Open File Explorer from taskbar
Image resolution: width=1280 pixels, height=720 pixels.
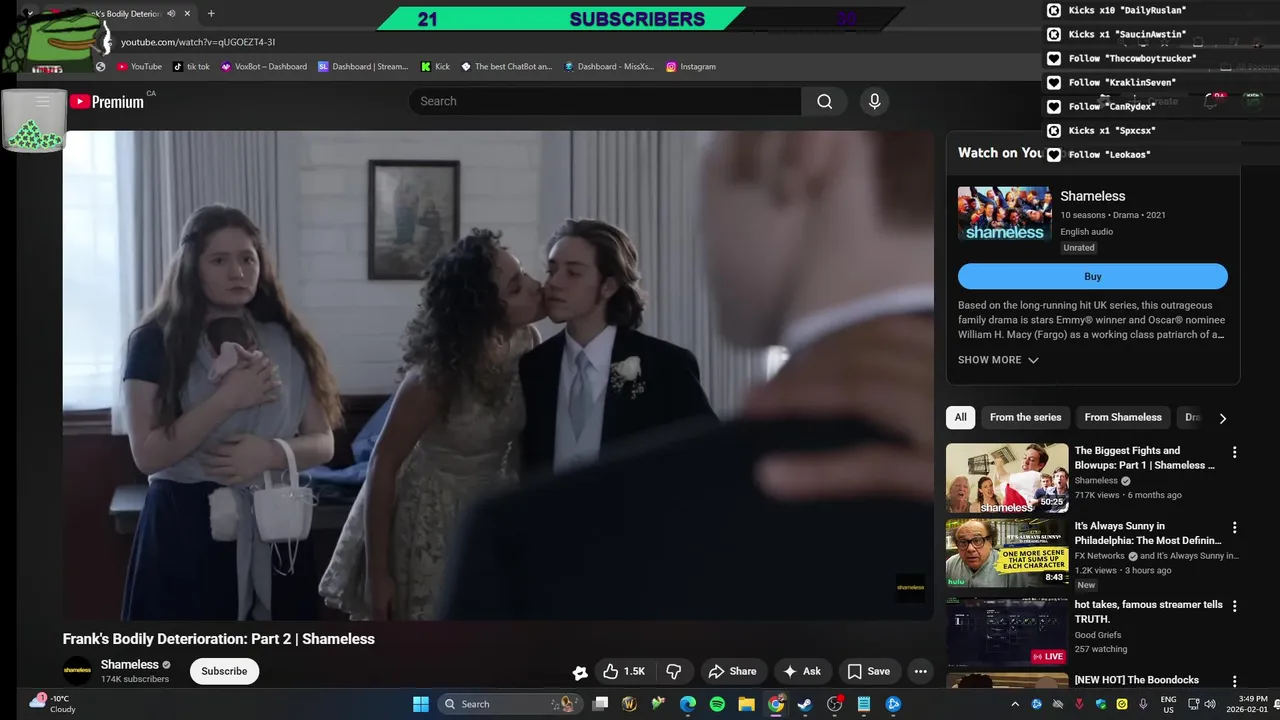click(746, 704)
